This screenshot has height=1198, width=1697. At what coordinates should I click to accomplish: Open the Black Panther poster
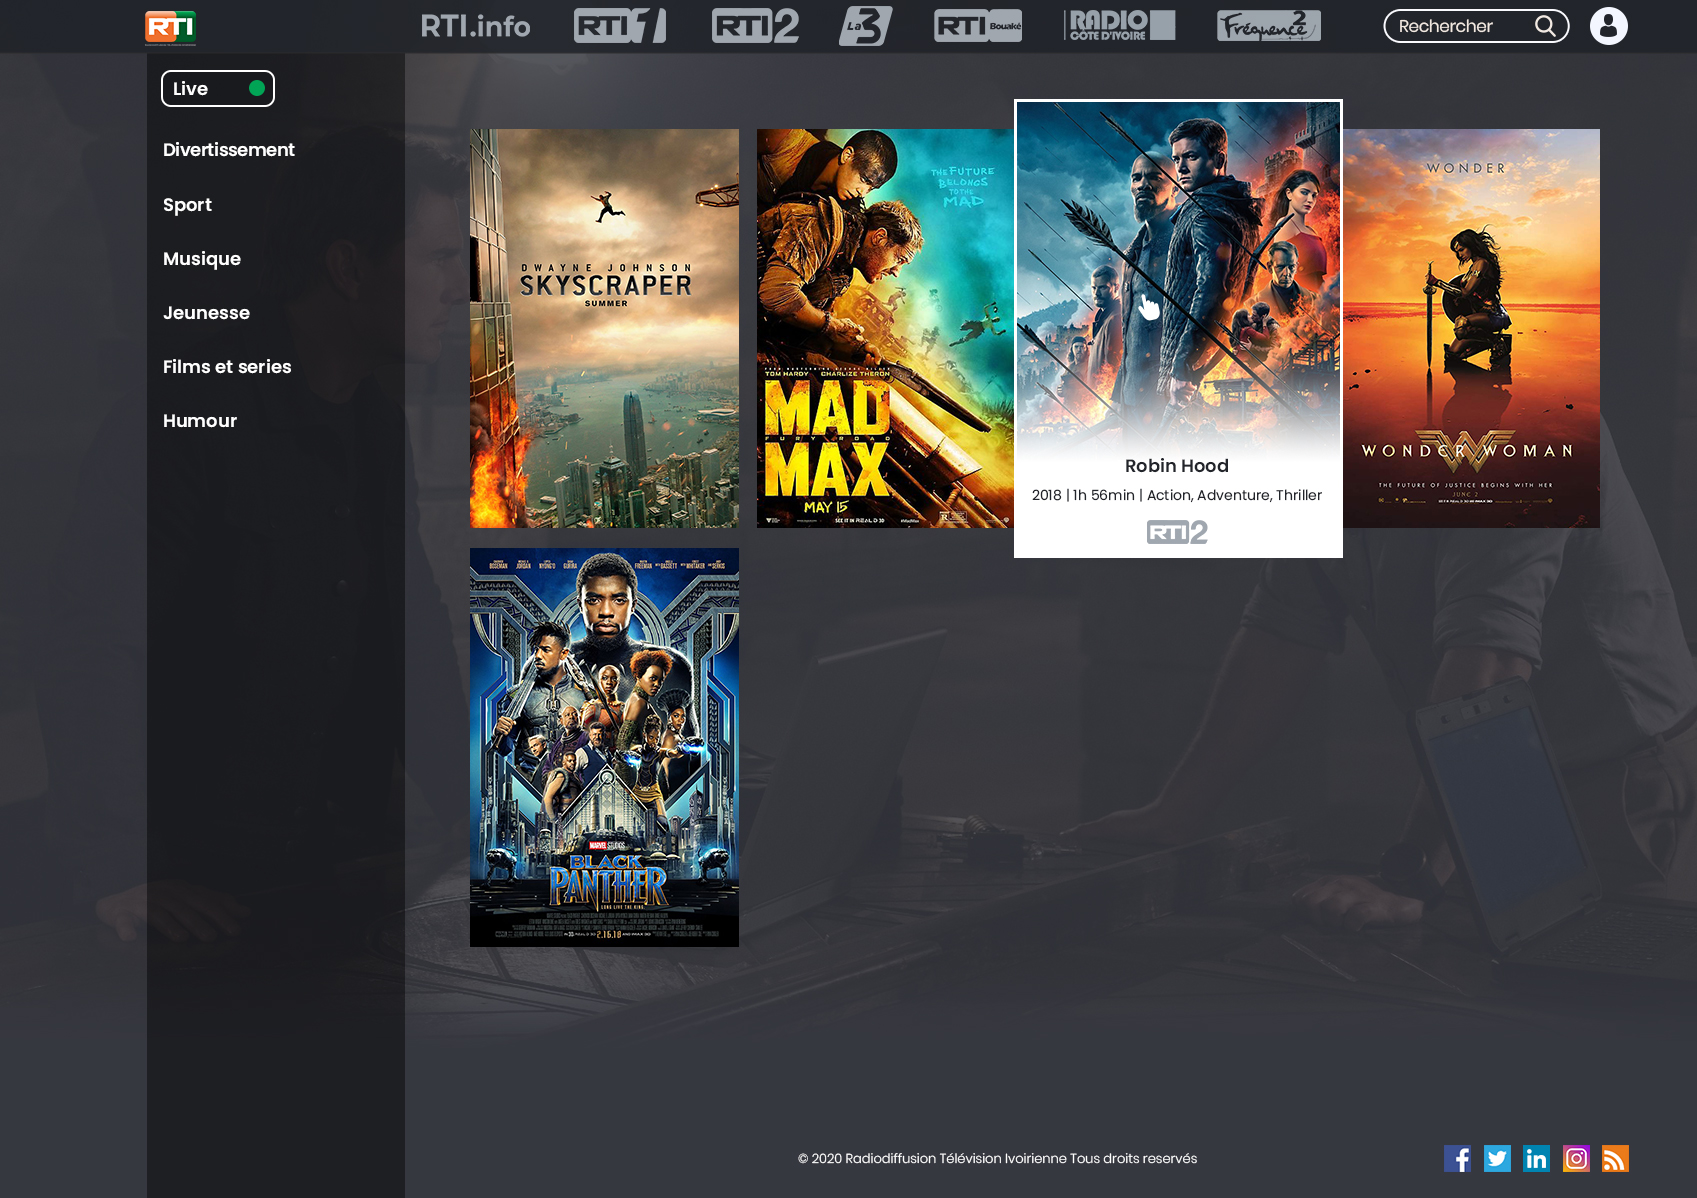pyautogui.click(x=603, y=747)
